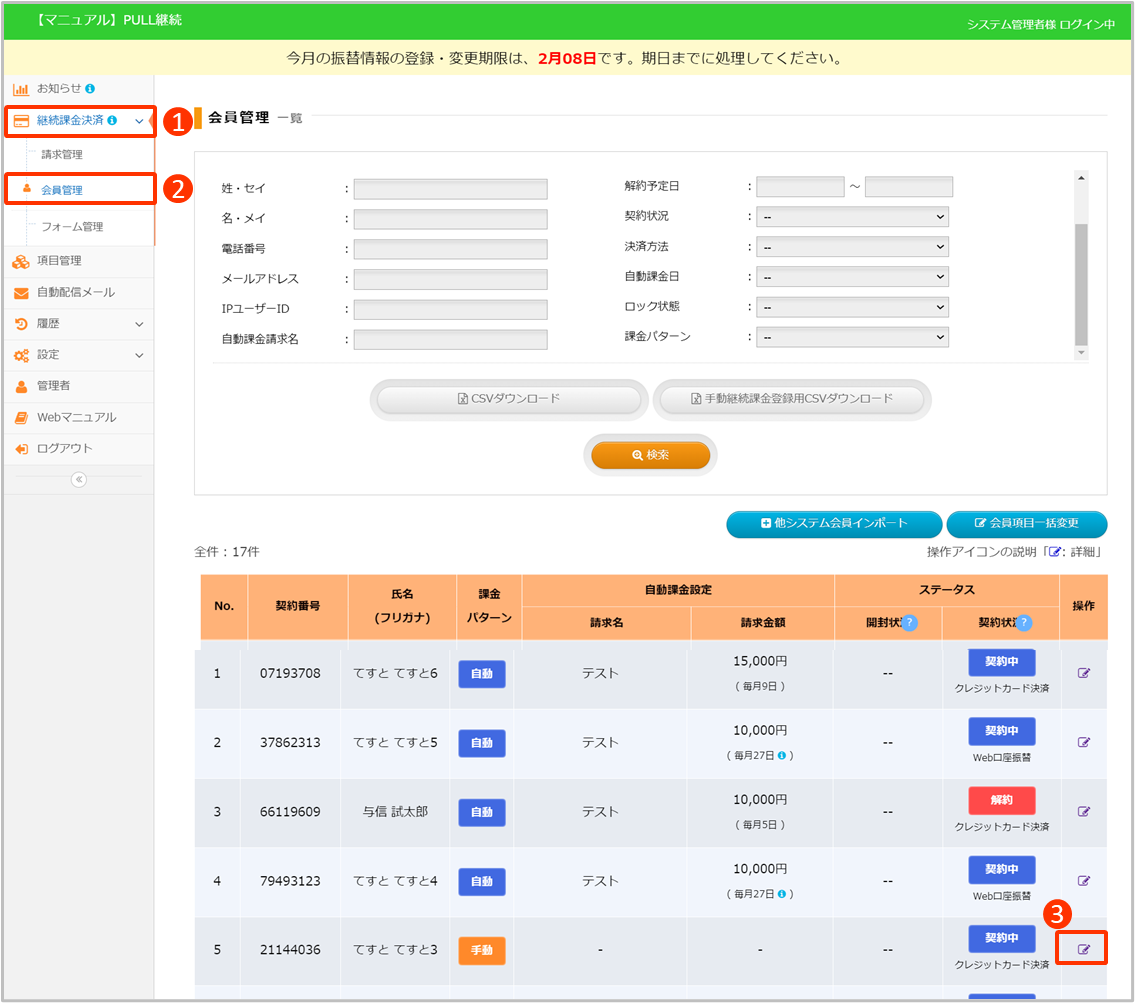
Task: Click the CSVダウンロード button
Action: pyautogui.click(x=509, y=399)
